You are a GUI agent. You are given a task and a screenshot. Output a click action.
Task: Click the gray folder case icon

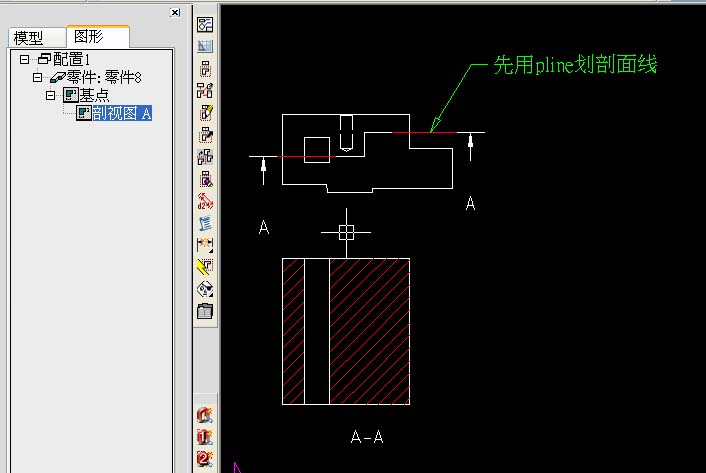[x=205, y=311]
